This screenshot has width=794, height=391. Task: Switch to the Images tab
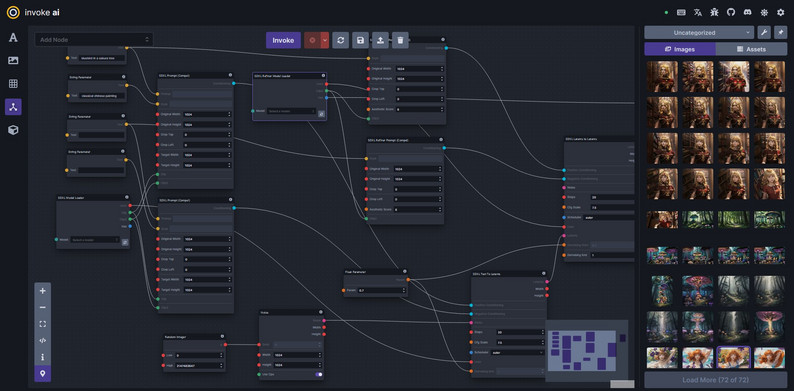(680, 49)
